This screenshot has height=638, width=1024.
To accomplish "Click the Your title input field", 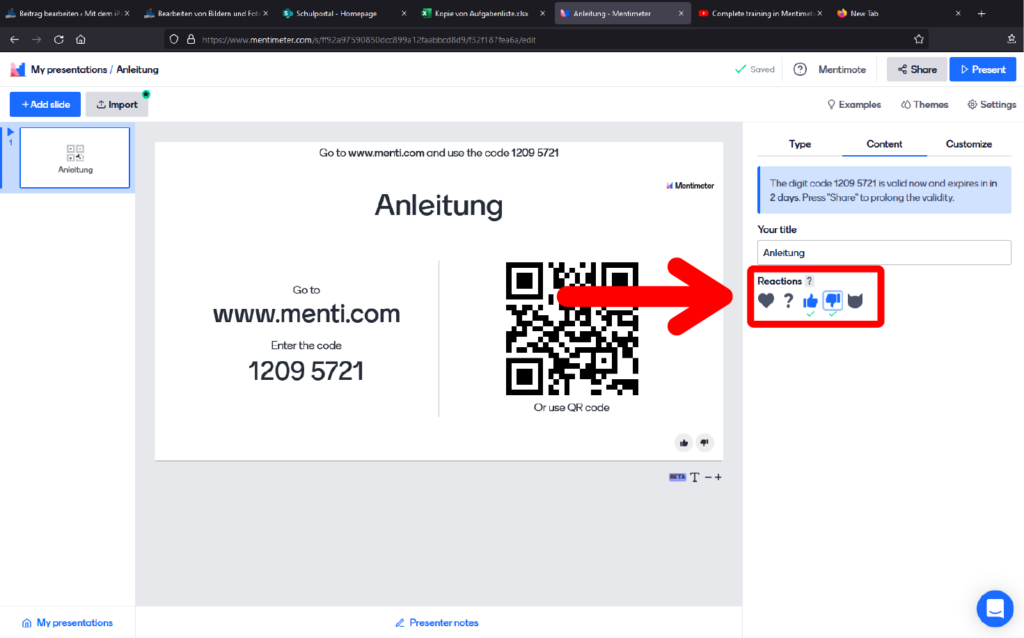I will (x=884, y=253).
